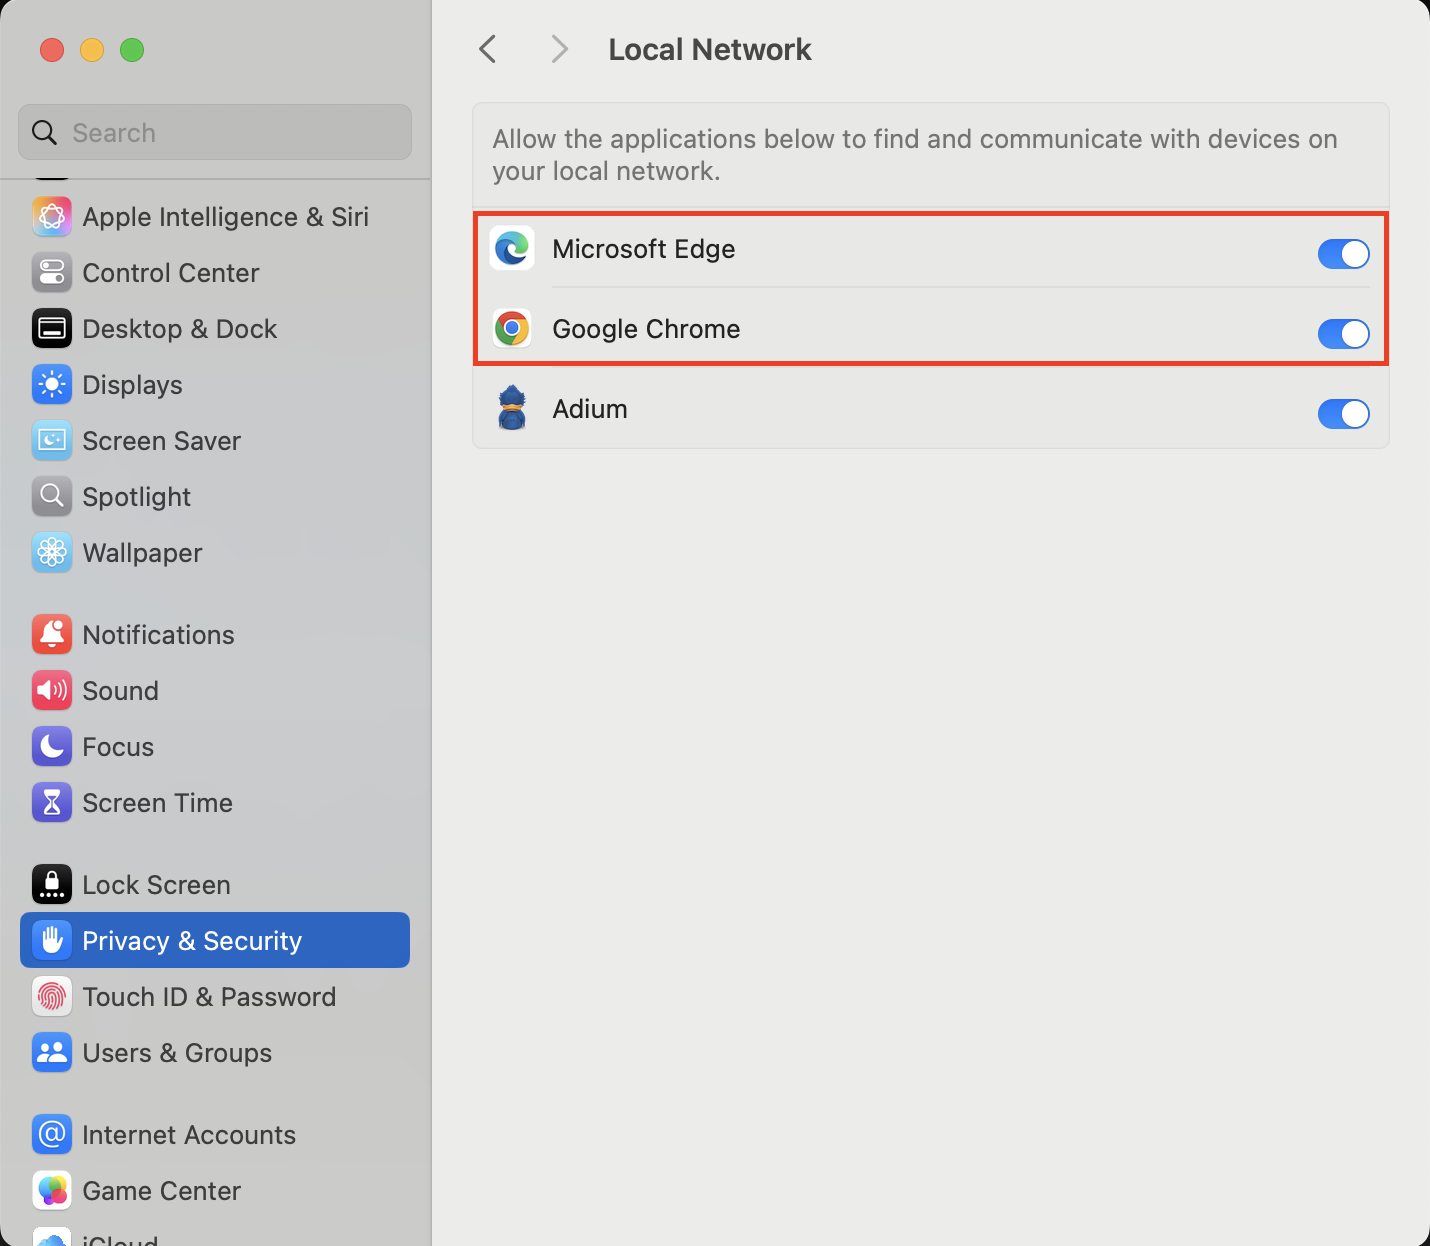Focus the Search field in sidebar
This screenshot has width=1430, height=1246.
coord(215,132)
